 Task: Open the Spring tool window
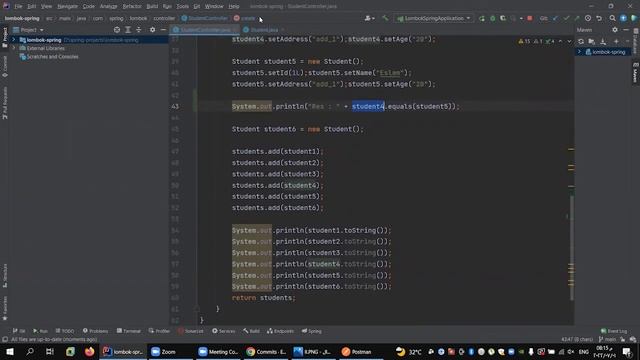311,331
